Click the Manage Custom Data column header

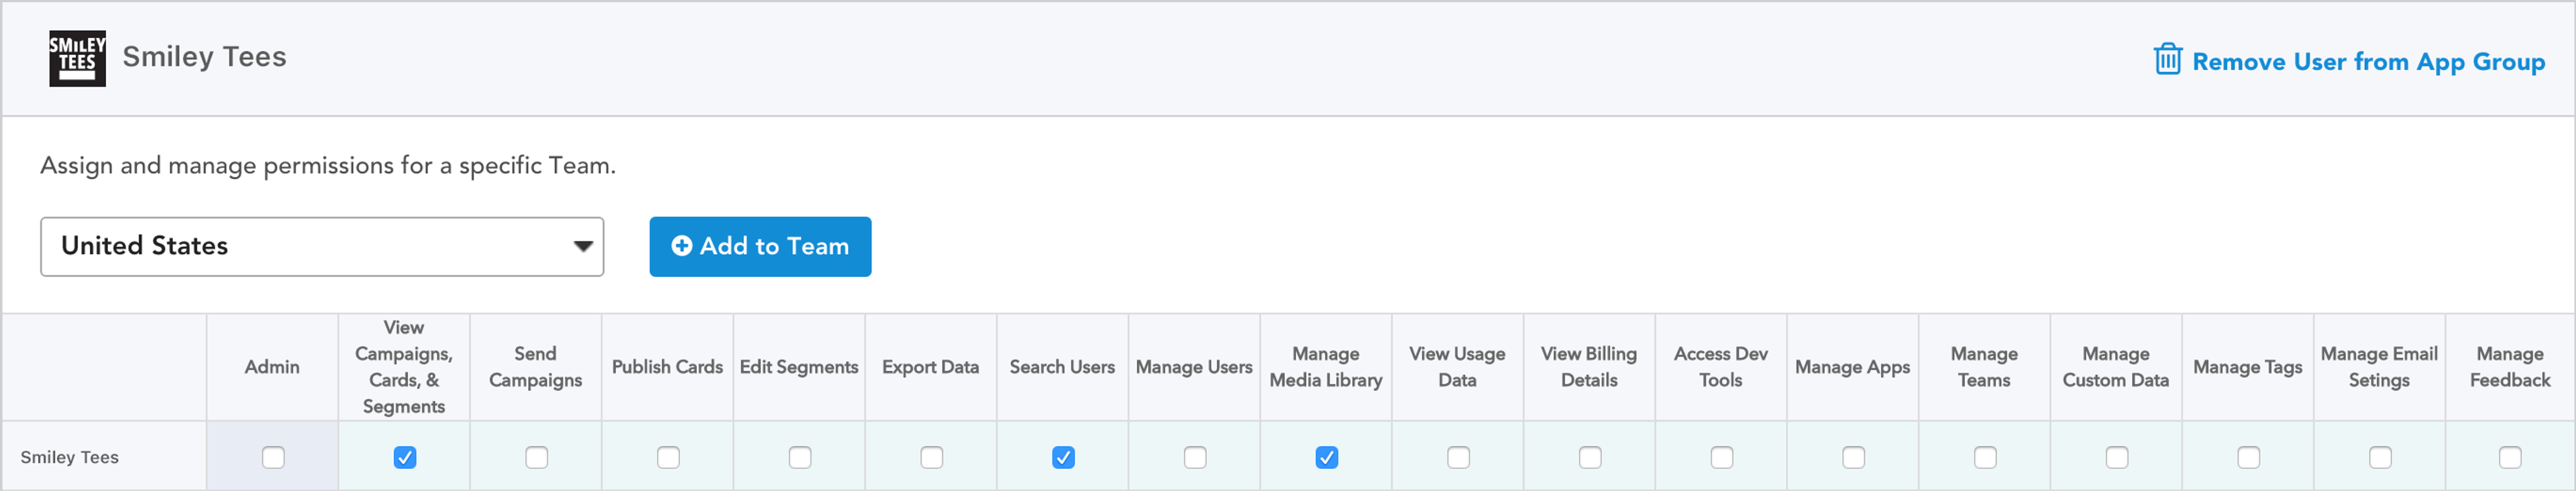[x=2116, y=367]
